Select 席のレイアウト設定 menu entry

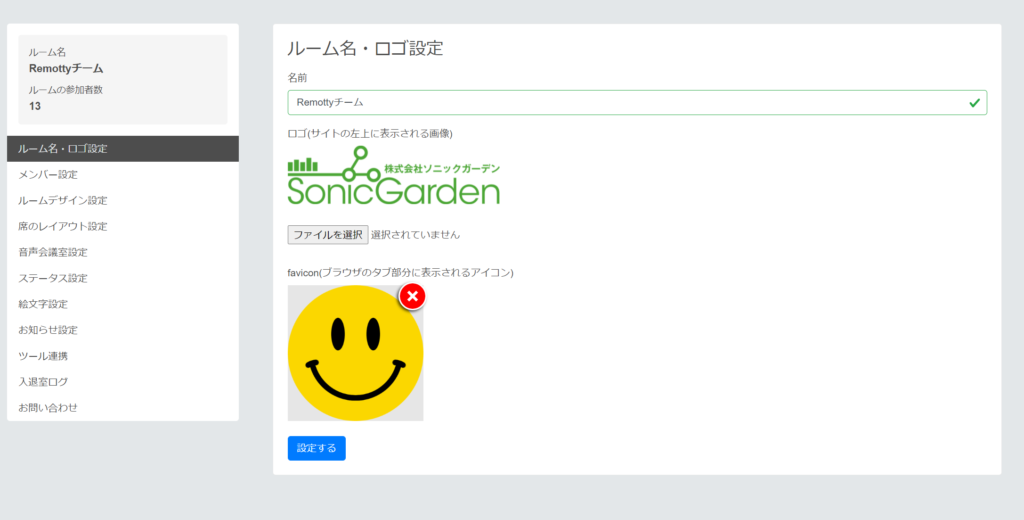click(123, 227)
